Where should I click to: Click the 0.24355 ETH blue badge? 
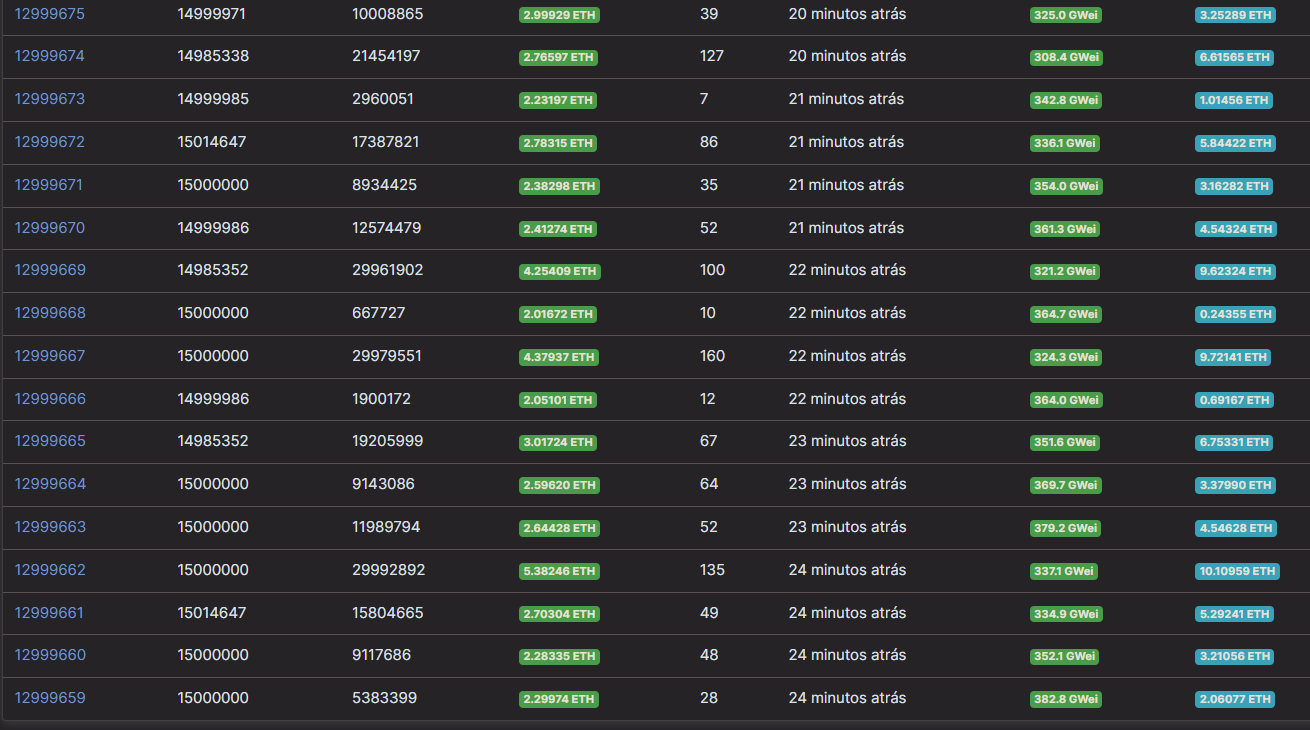tap(1235, 314)
